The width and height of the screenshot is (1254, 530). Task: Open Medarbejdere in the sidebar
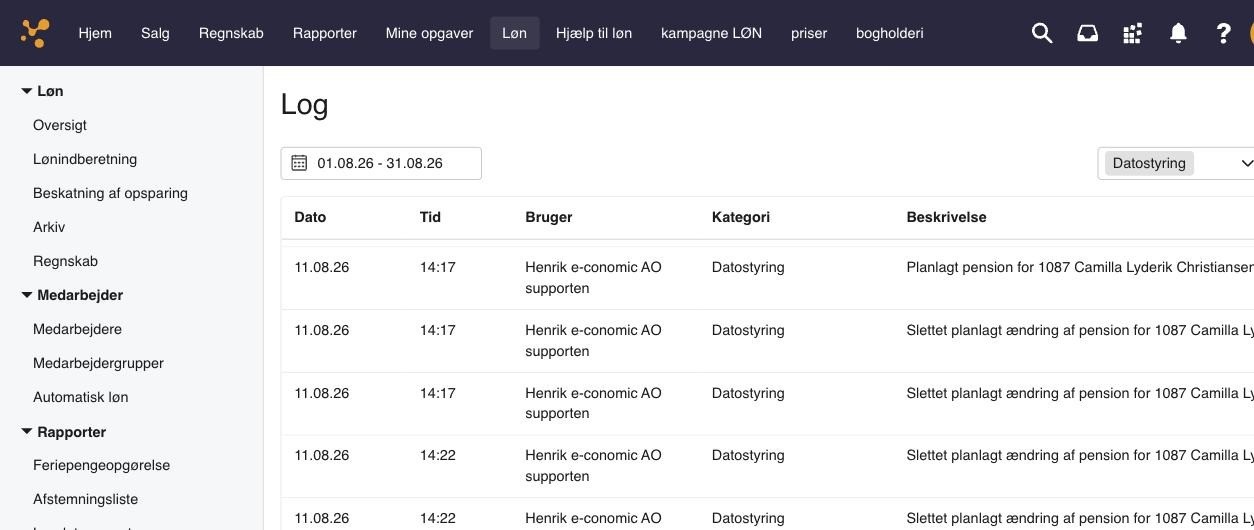pyautogui.click(x=77, y=329)
